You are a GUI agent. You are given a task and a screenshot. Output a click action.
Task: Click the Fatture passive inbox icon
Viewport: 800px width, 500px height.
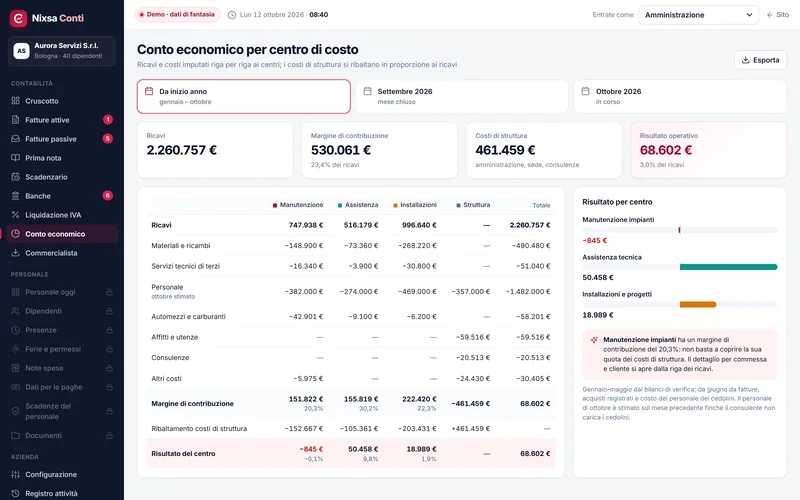click(15, 139)
